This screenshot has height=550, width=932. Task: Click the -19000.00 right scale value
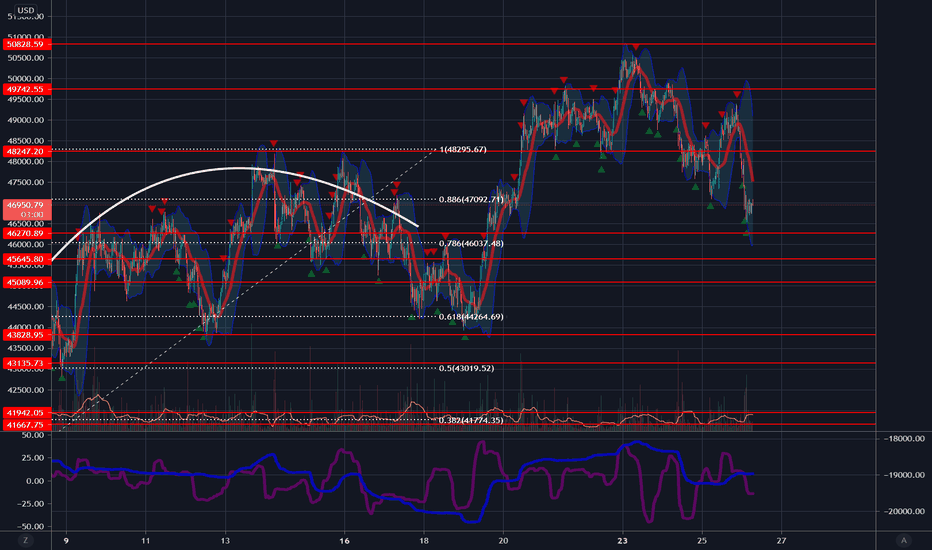click(903, 475)
